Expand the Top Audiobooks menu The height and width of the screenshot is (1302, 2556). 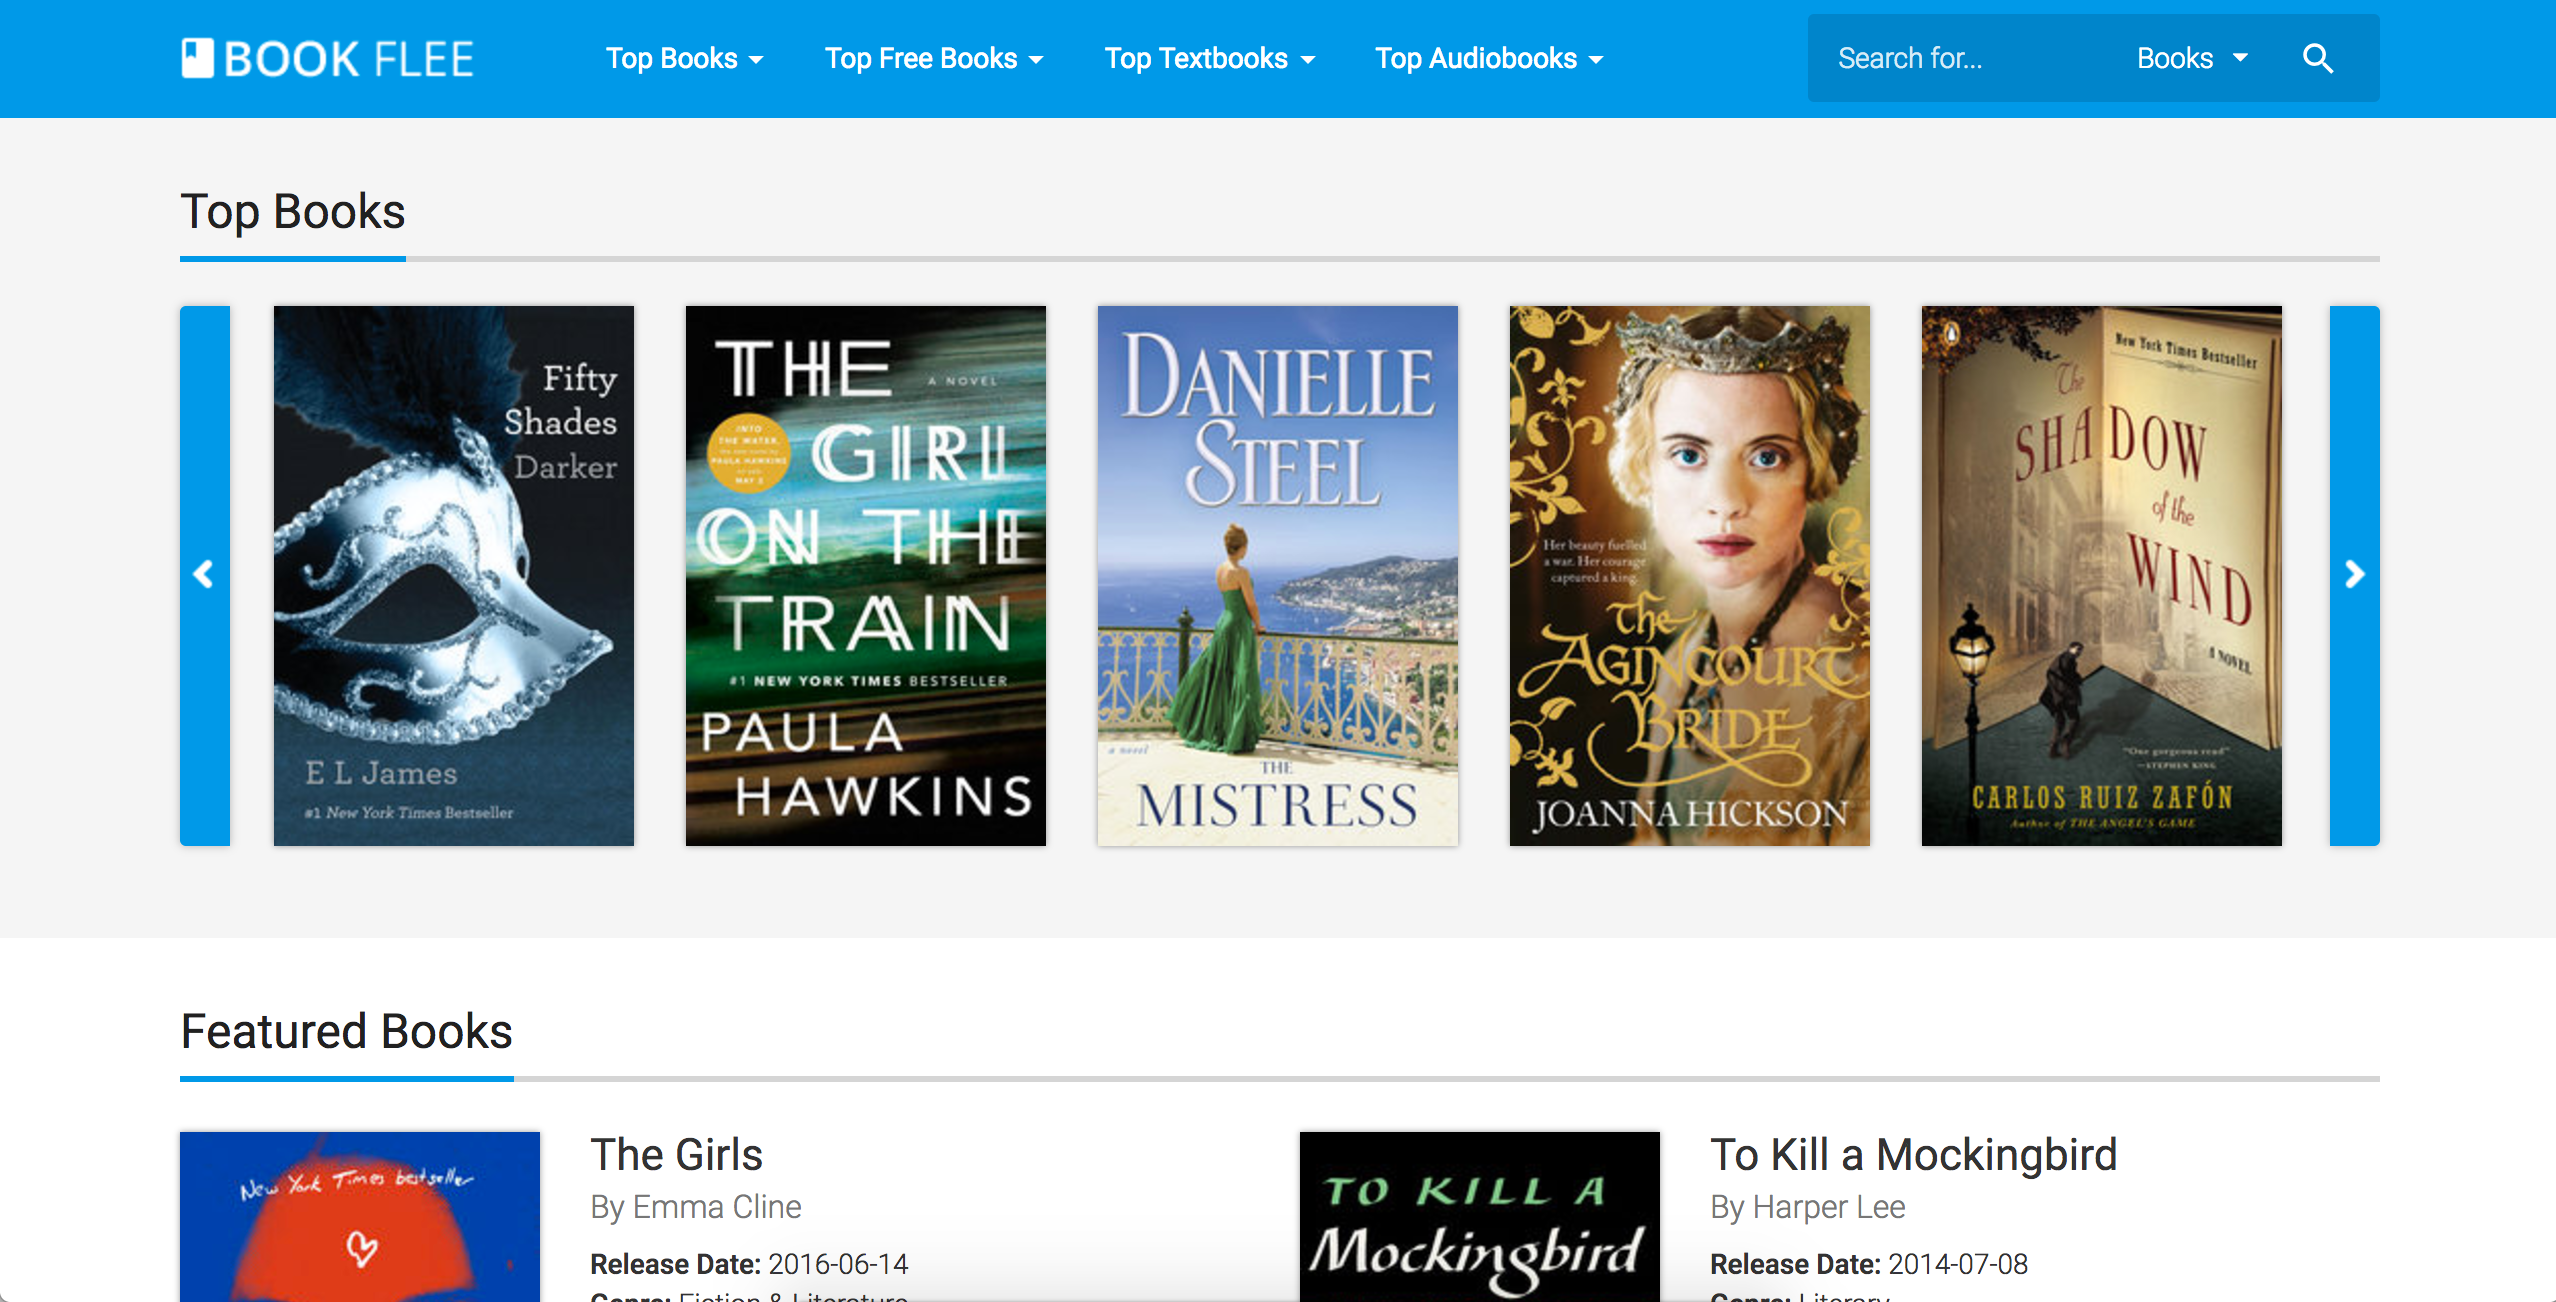coord(1488,59)
